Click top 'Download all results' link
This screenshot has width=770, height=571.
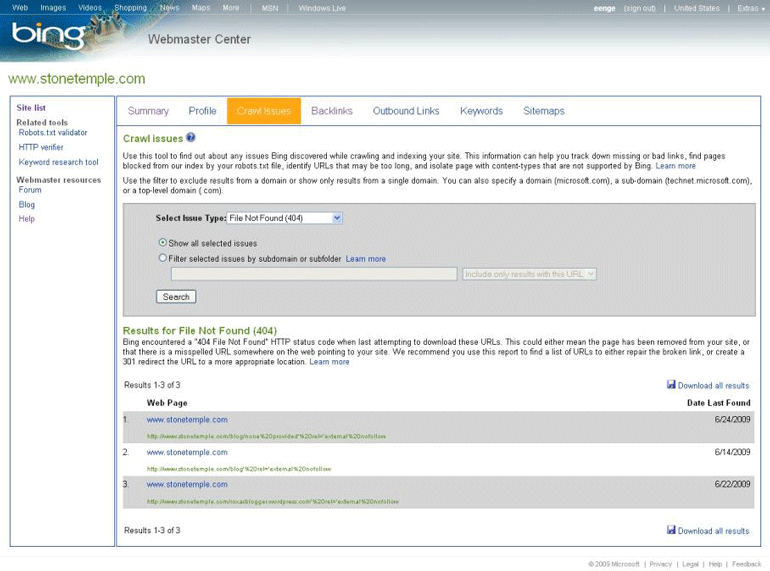tap(713, 385)
